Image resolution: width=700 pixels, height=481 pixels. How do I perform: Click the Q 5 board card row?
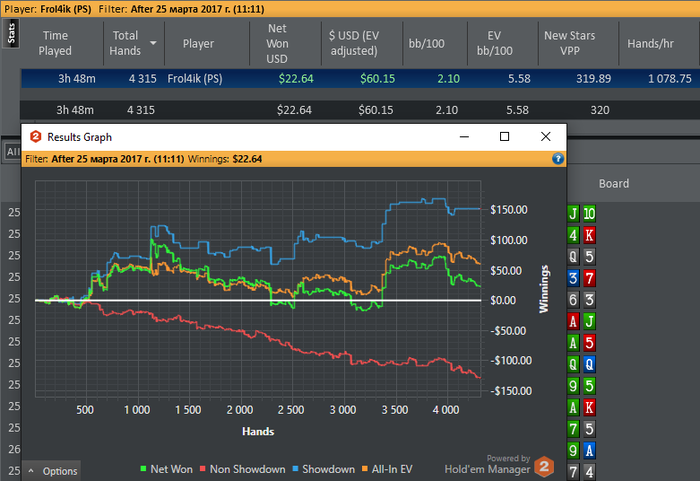582,256
